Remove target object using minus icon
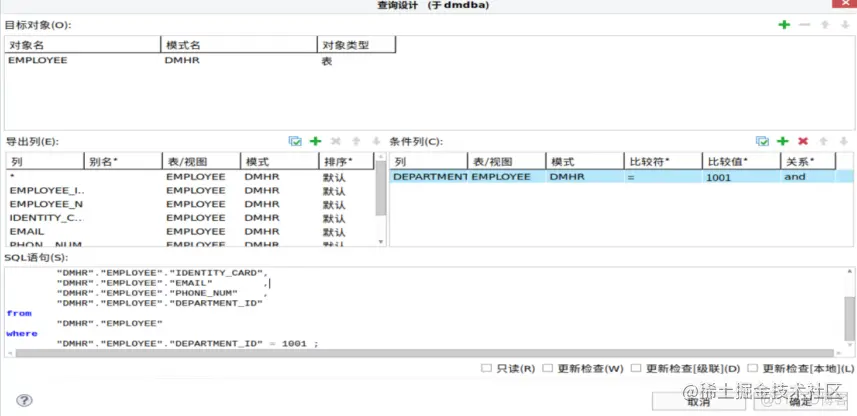 [804, 25]
